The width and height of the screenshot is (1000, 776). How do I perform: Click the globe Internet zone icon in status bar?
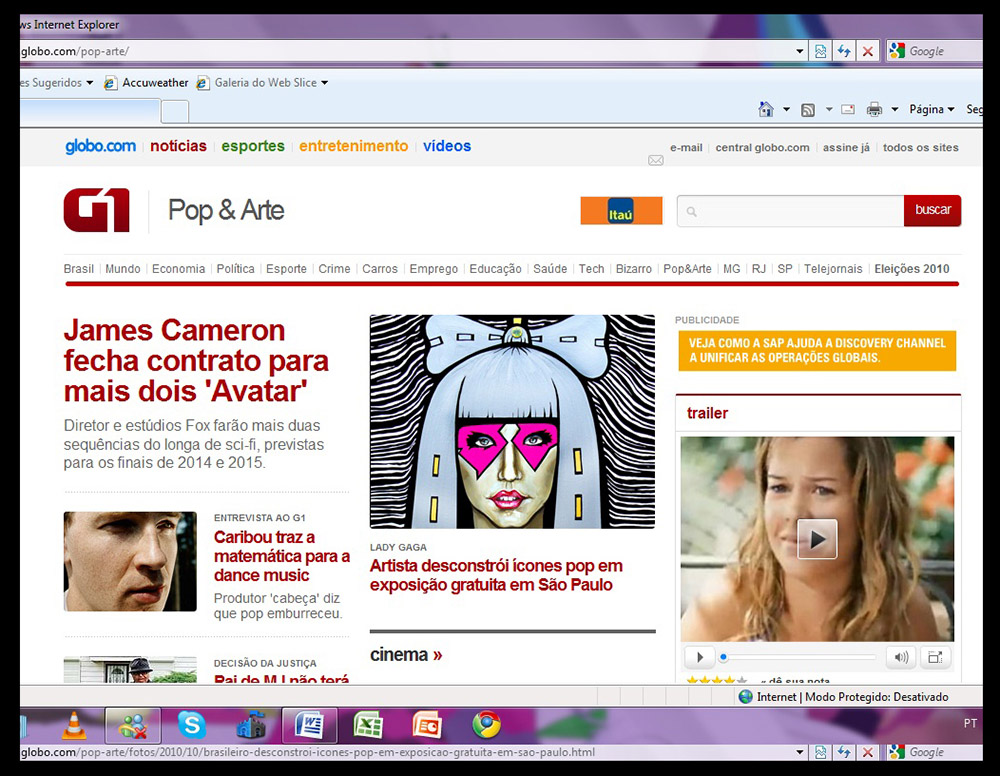[745, 697]
